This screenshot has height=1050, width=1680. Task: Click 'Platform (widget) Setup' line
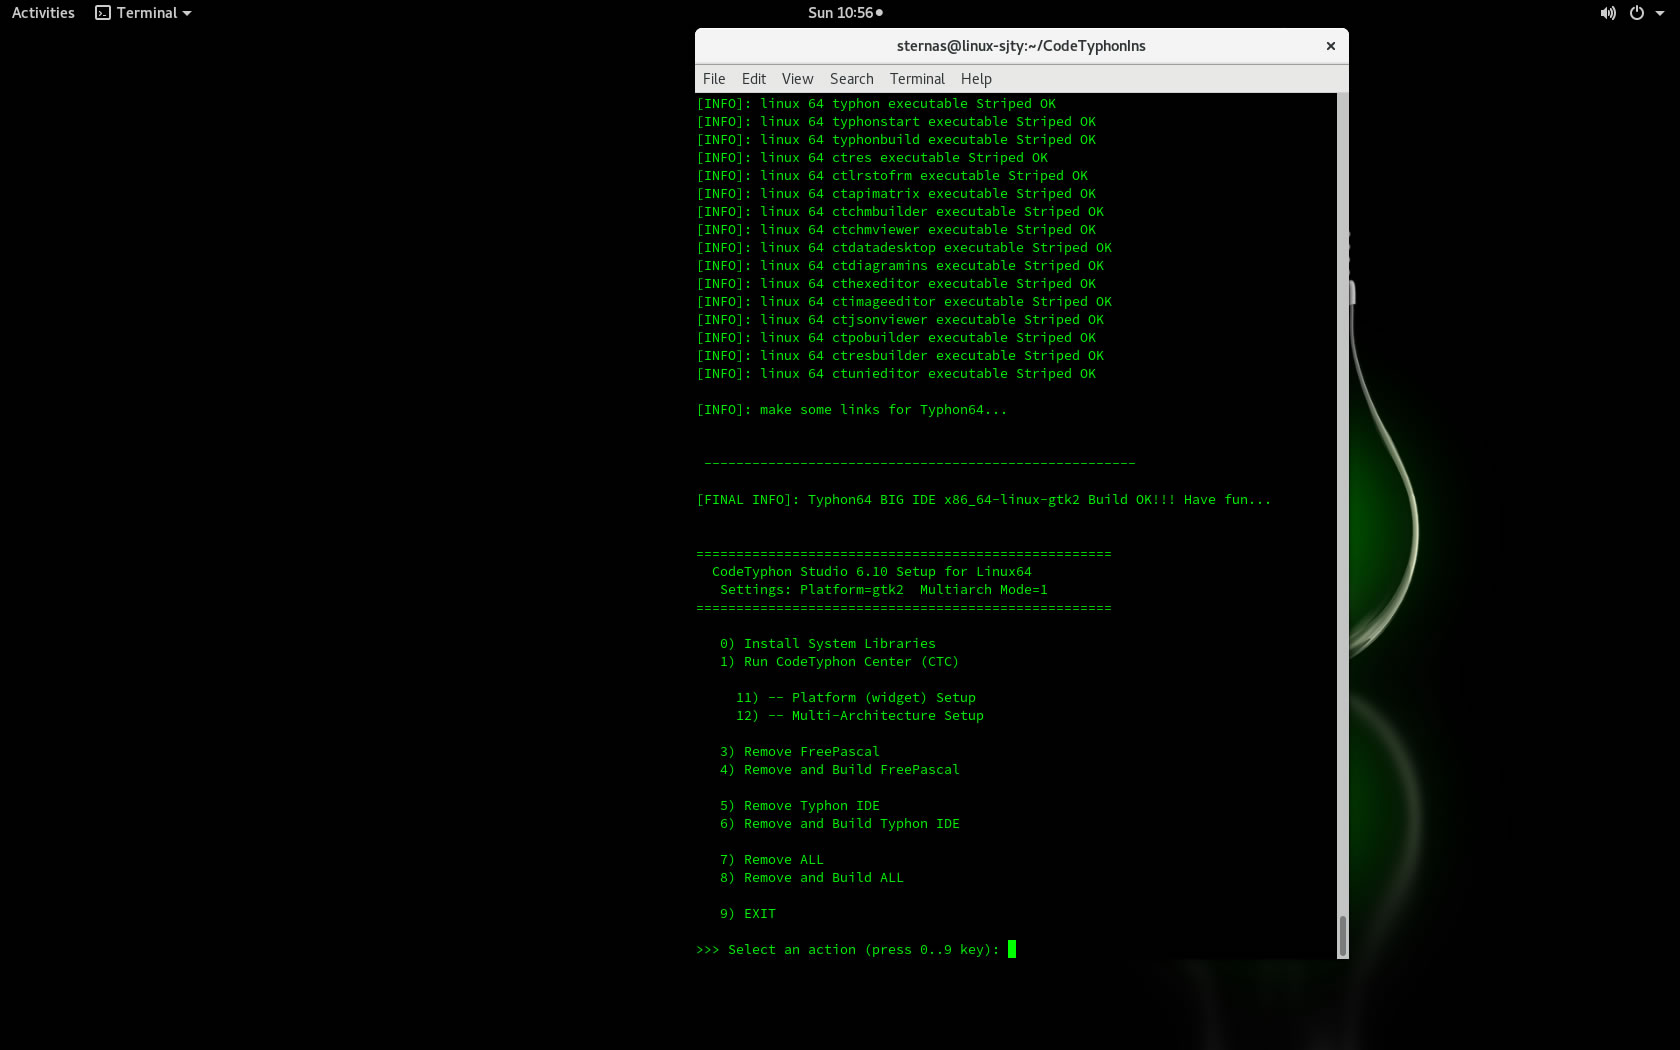click(856, 698)
